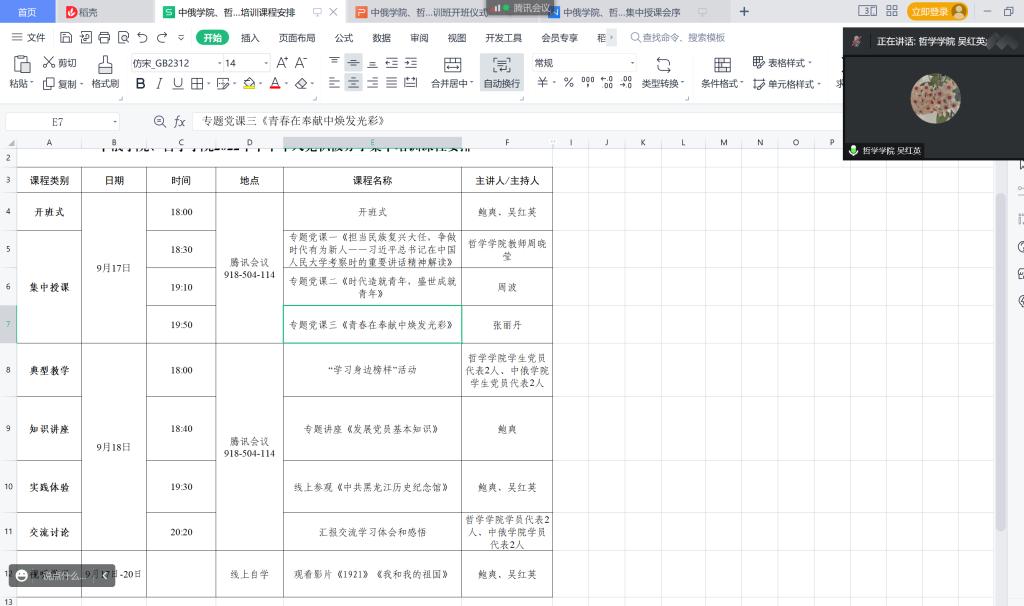Click the 查找命令 search box
This screenshot has width=1024, height=606.
pyautogui.click(x=677, y=38)
